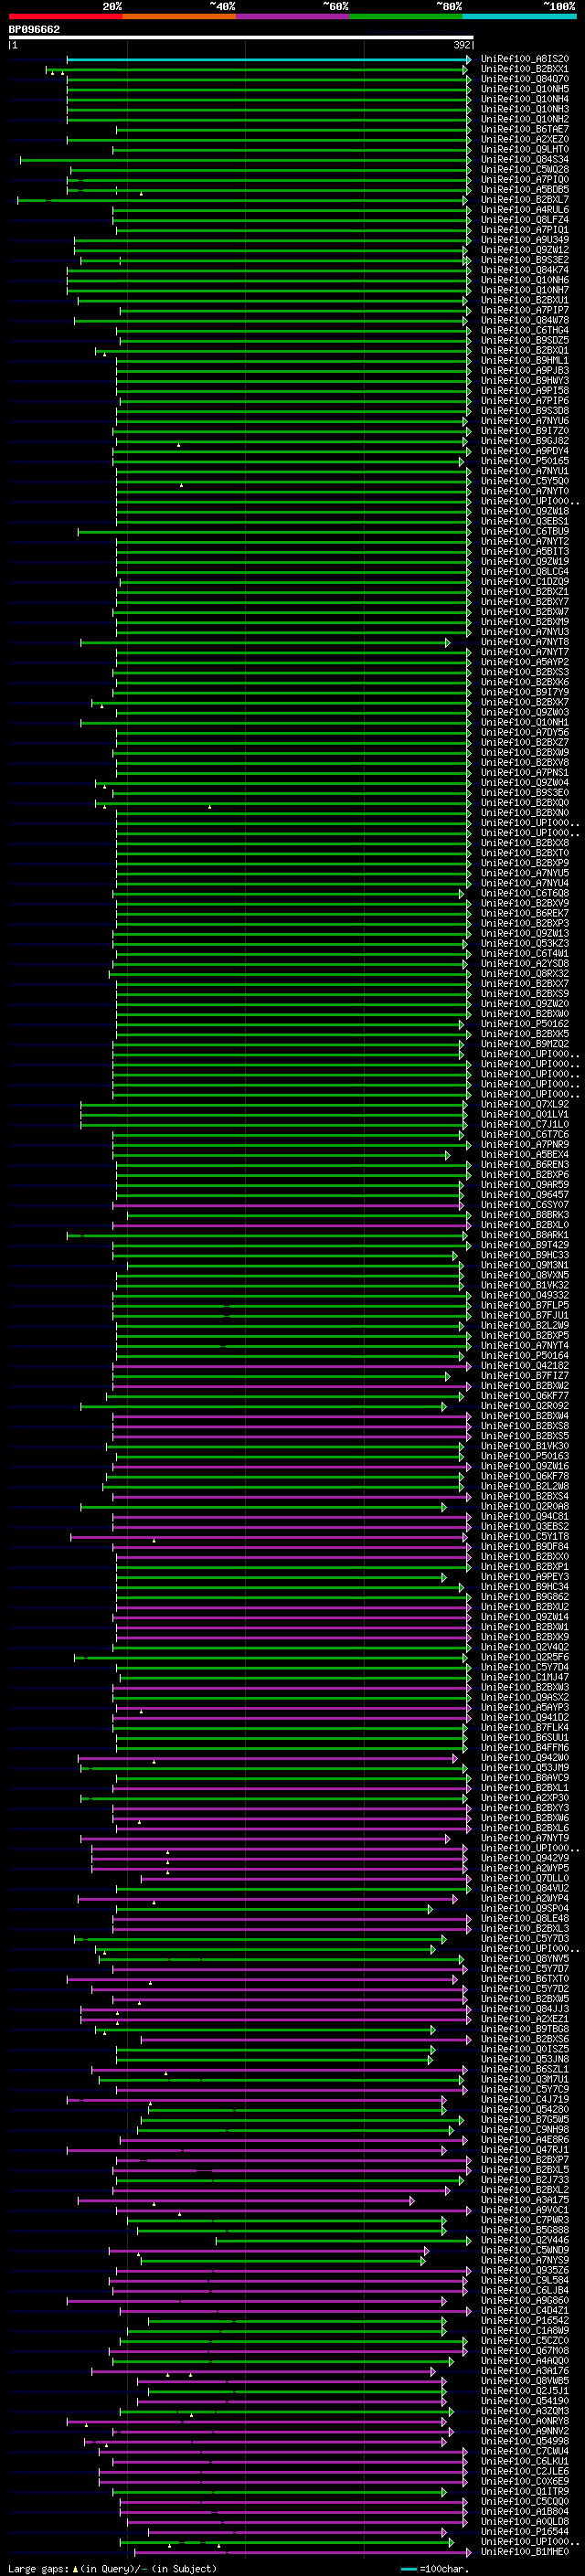Click the UniRef100_A9V0C1 label
This screenshot has height=2576, width=585.
pos(525,2209)
